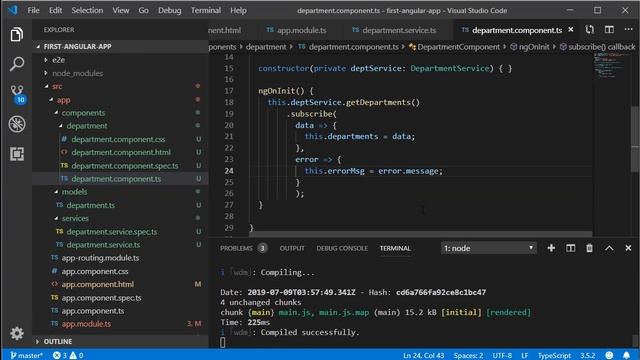Click LF end-of-line setting
The image size is (640, 360).
(524, 356)
